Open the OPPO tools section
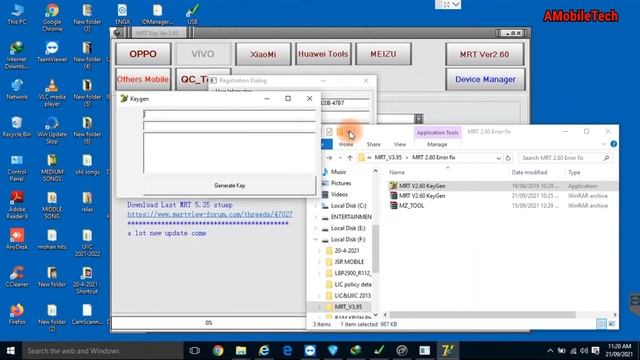This screenshot has width=640, height=360. point(143,54)
